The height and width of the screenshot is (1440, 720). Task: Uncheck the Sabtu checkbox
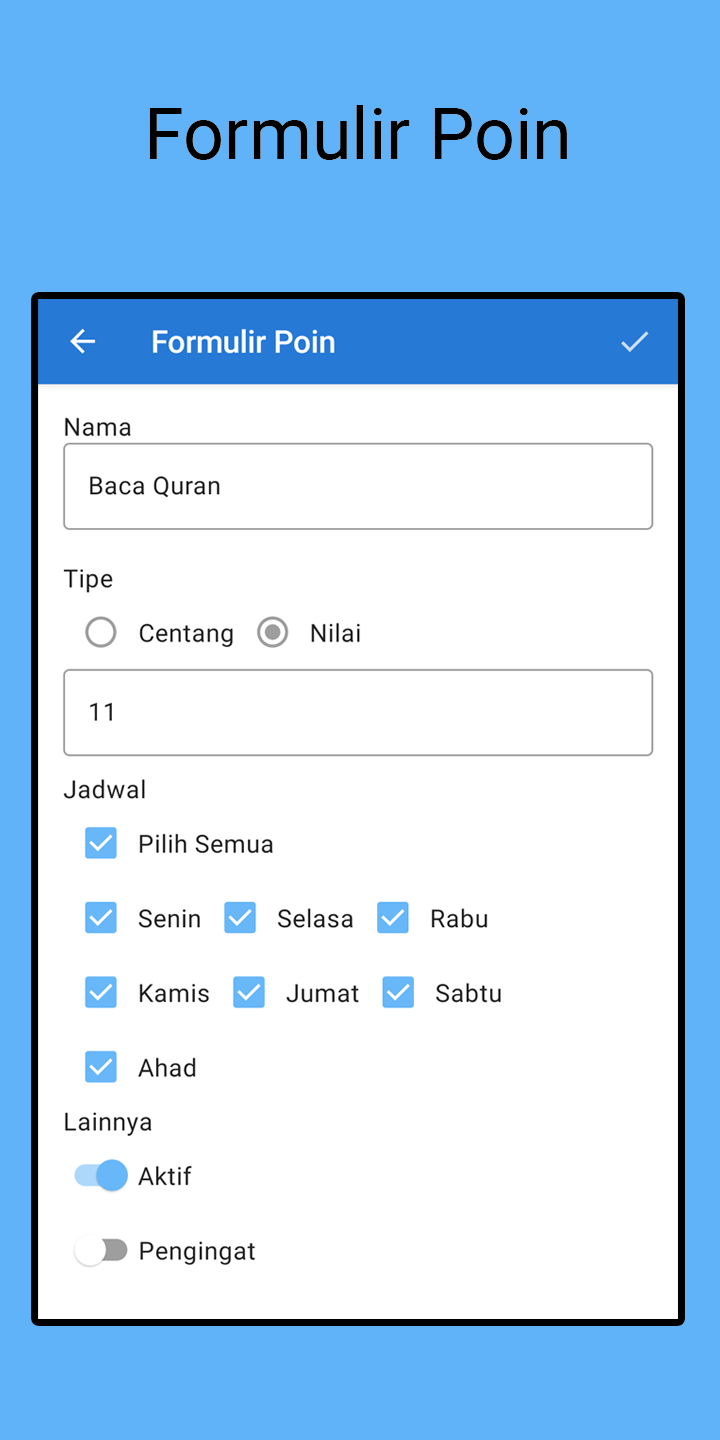(398, 993)
